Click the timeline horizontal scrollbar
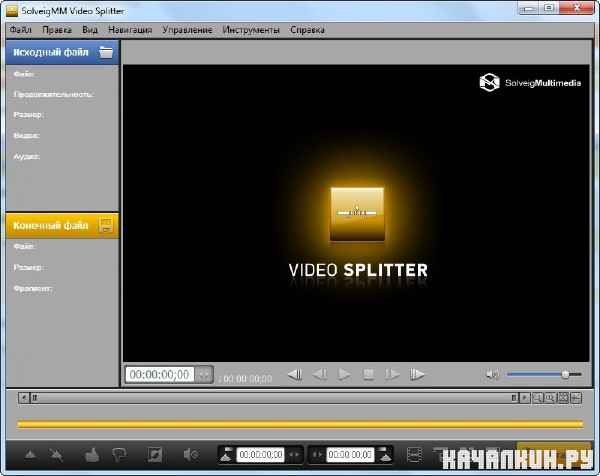 [274, 398]
